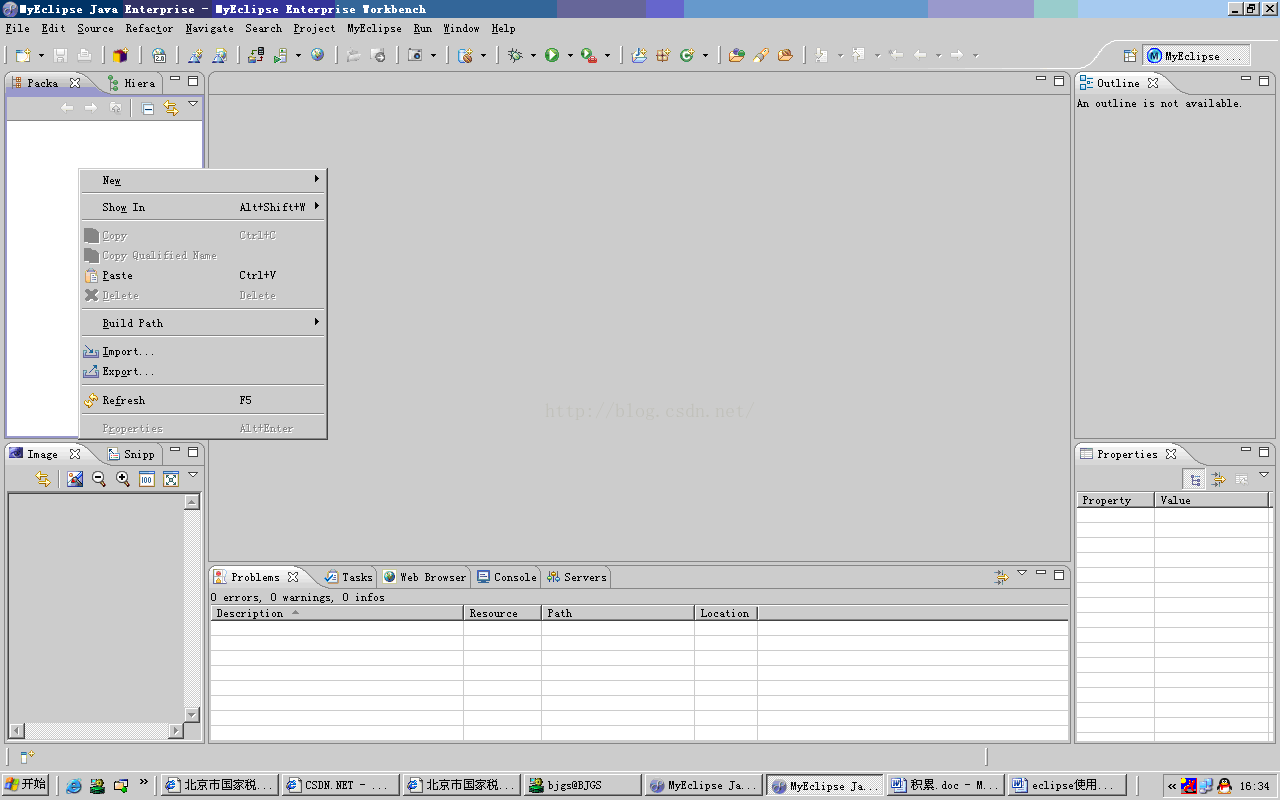Click the run/stop server toolbar icon

pos(281,56)
